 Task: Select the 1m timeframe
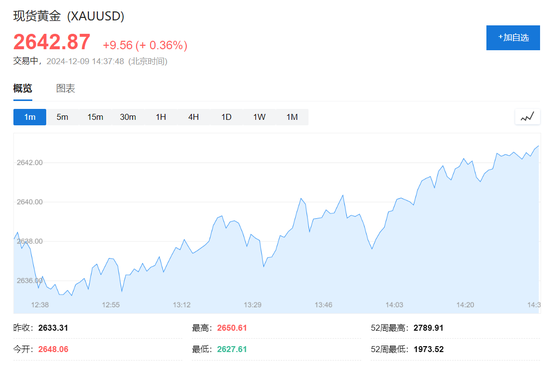30,117
